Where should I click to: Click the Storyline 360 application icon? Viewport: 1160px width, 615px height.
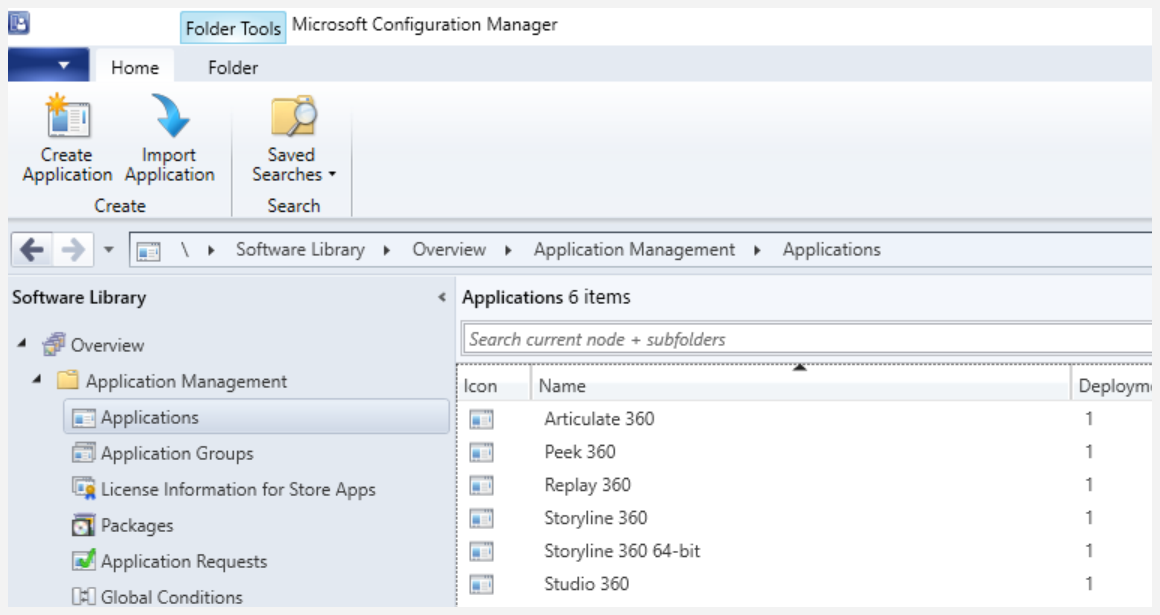482,519
